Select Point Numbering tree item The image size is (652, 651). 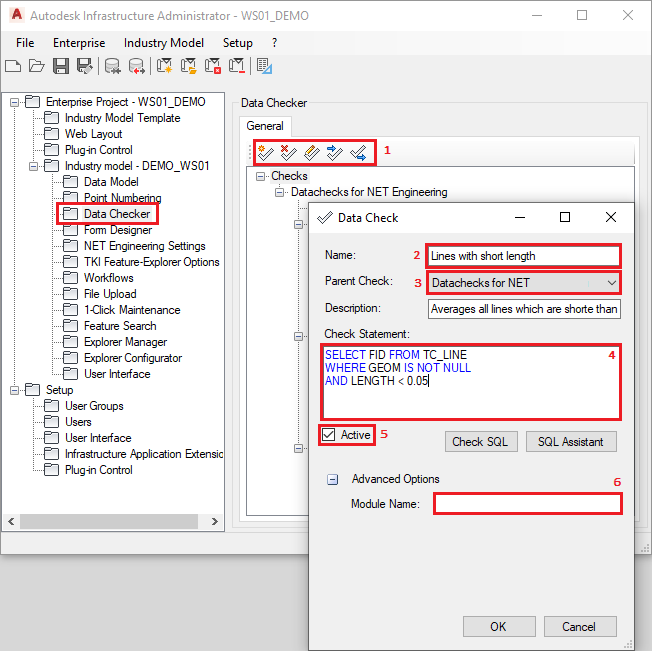coord(123,198)
